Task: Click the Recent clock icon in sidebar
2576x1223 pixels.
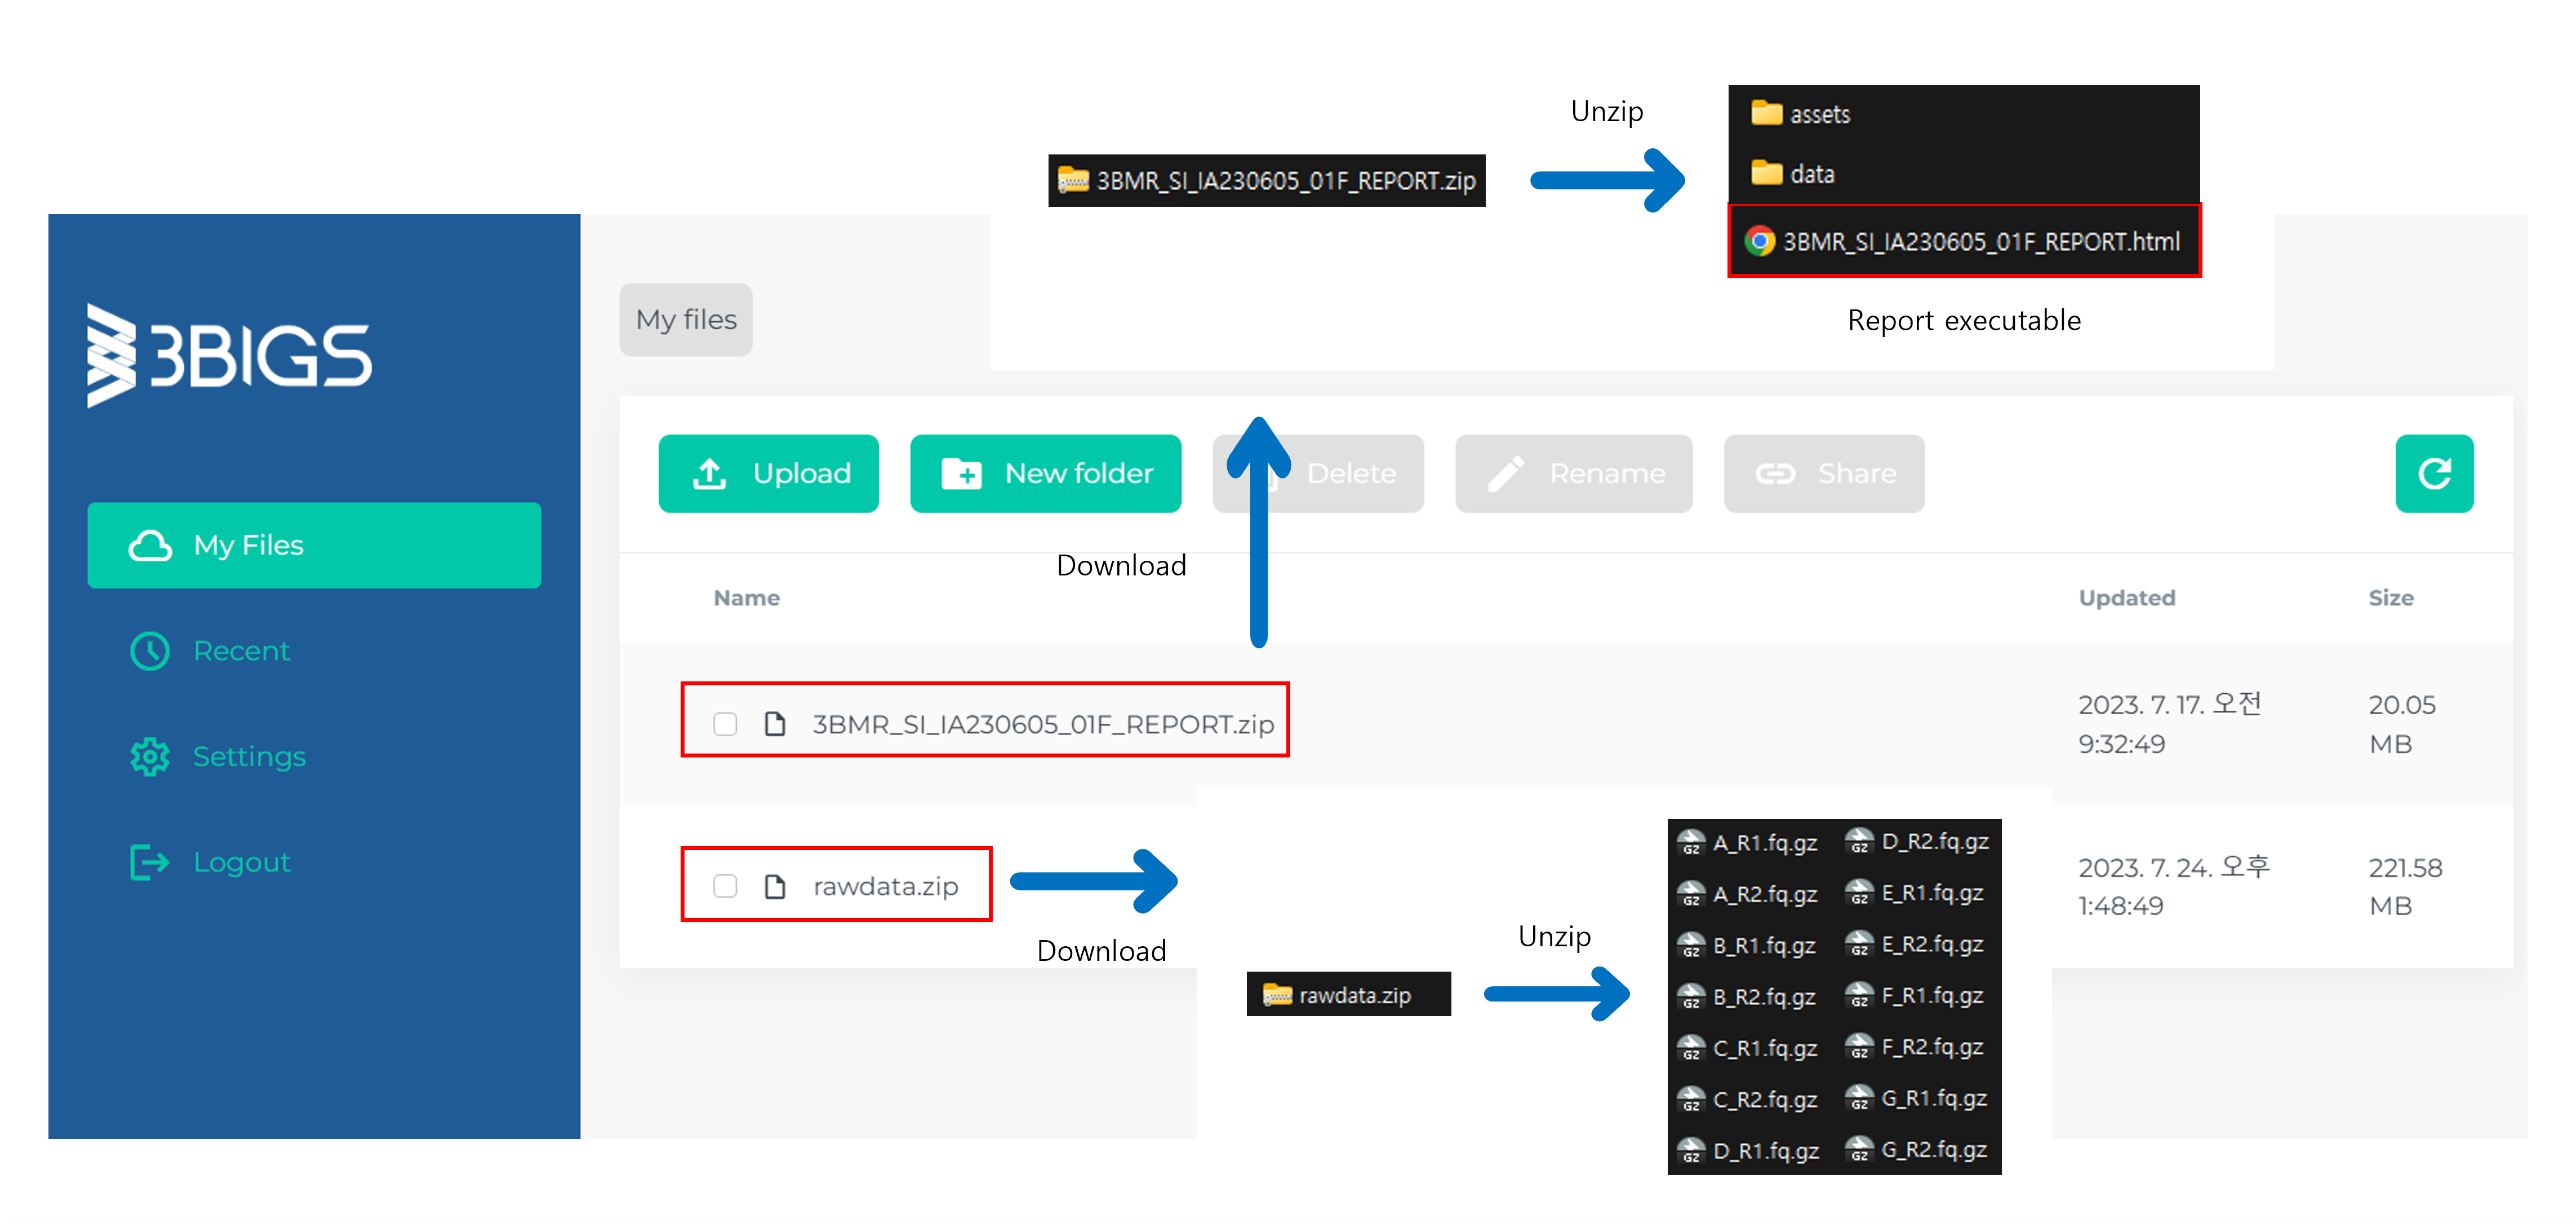Action: pos(150,651)
